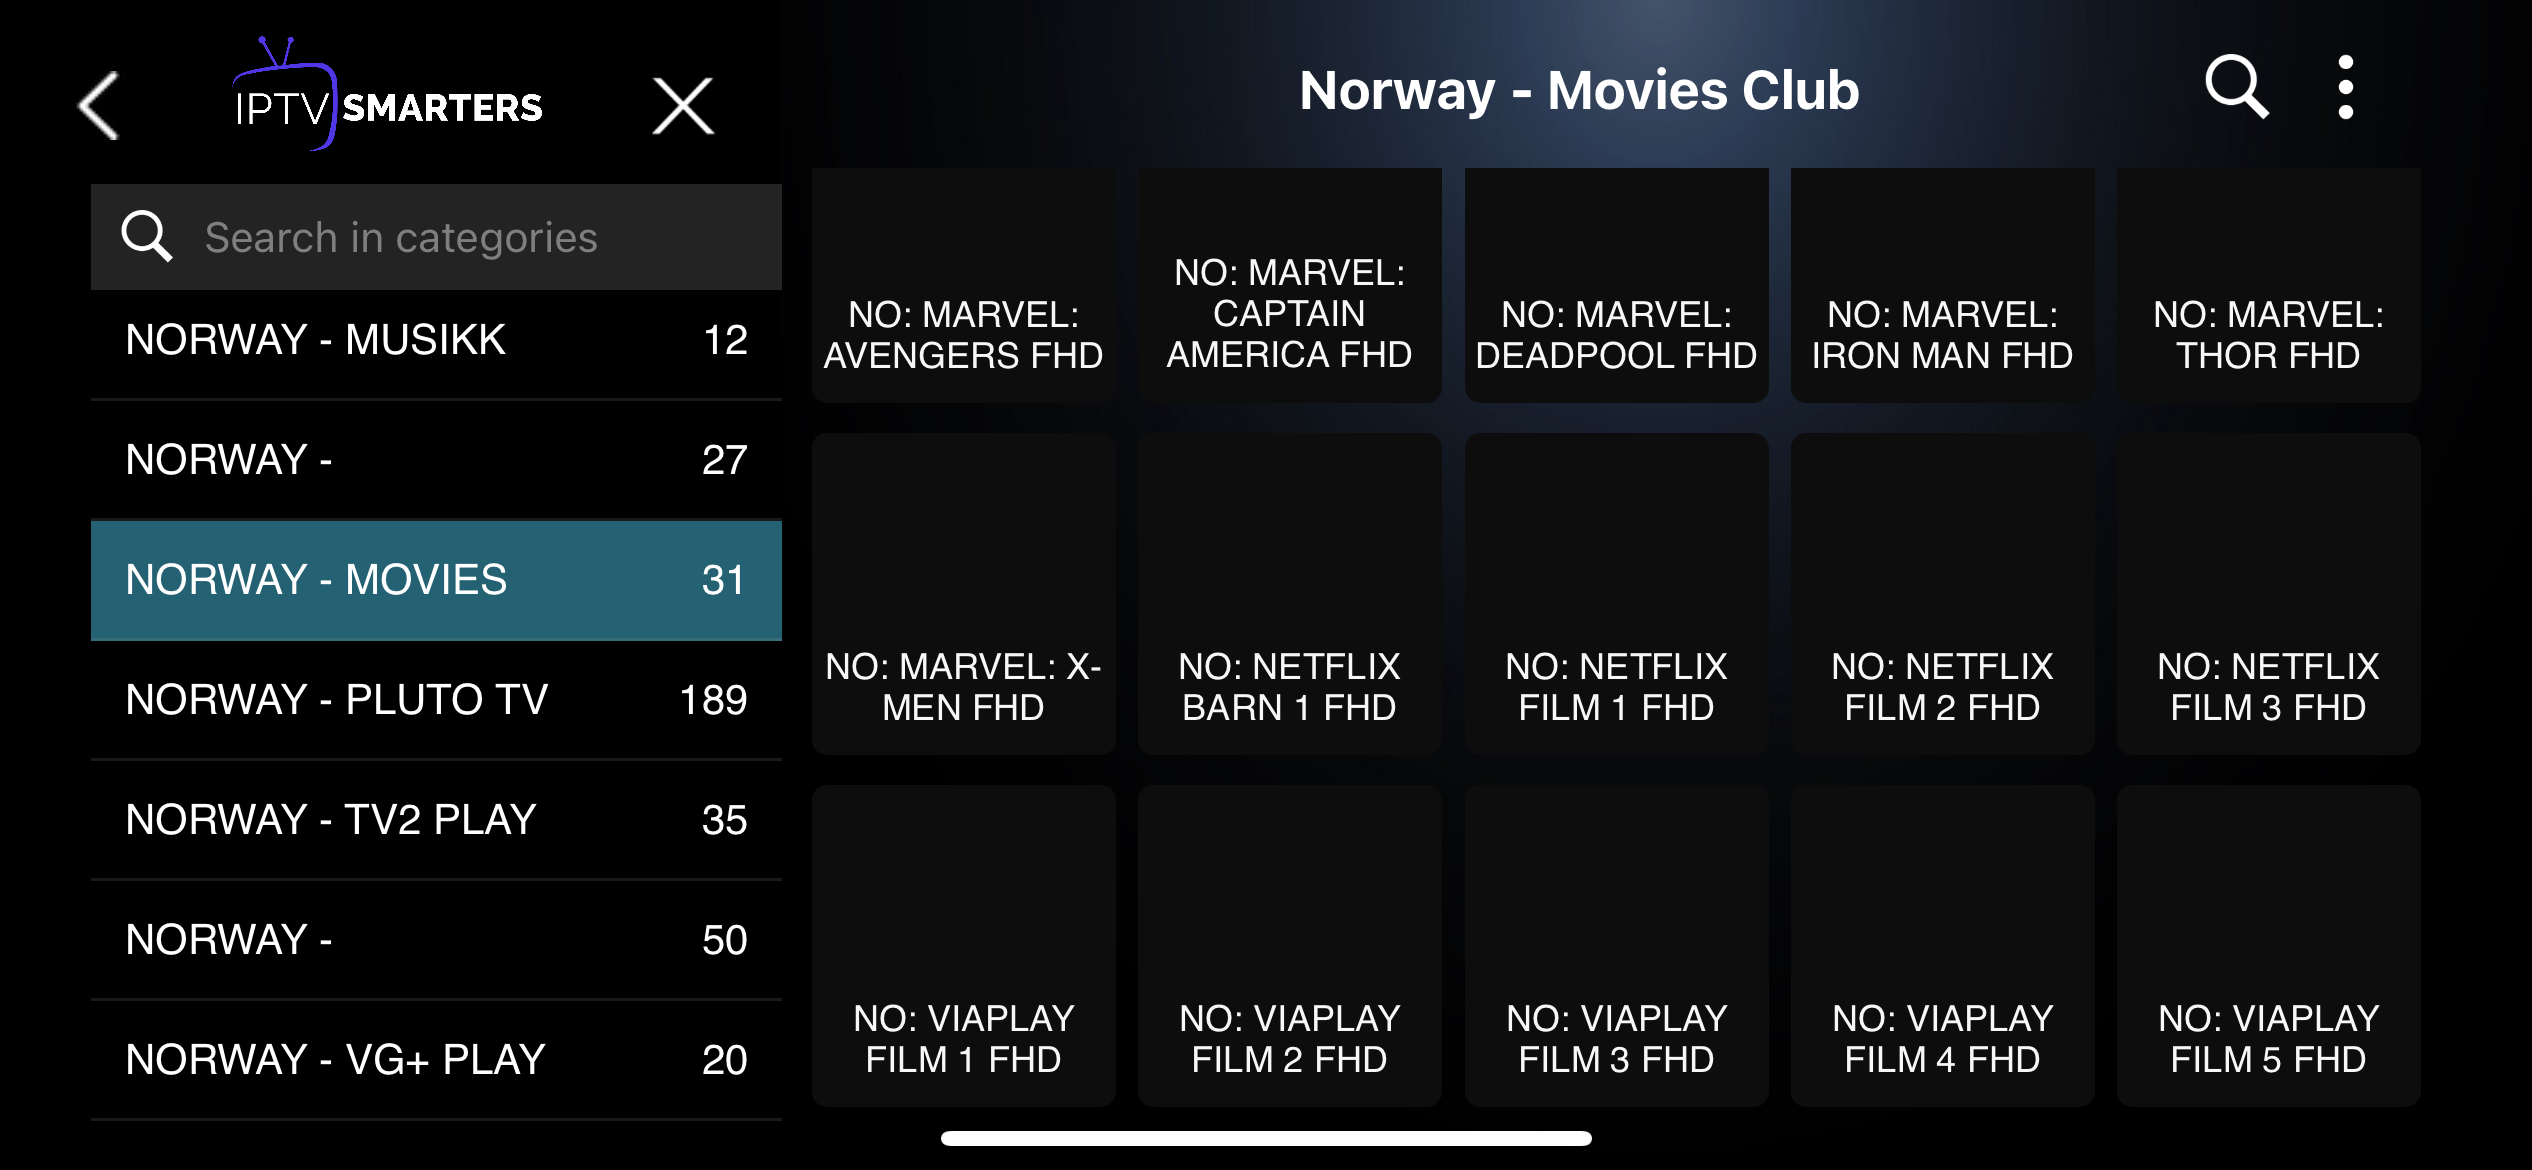Select the NORWAY - MOVIES category
This screenshot has width=2532, height=1170.
(x=436, y=580)
